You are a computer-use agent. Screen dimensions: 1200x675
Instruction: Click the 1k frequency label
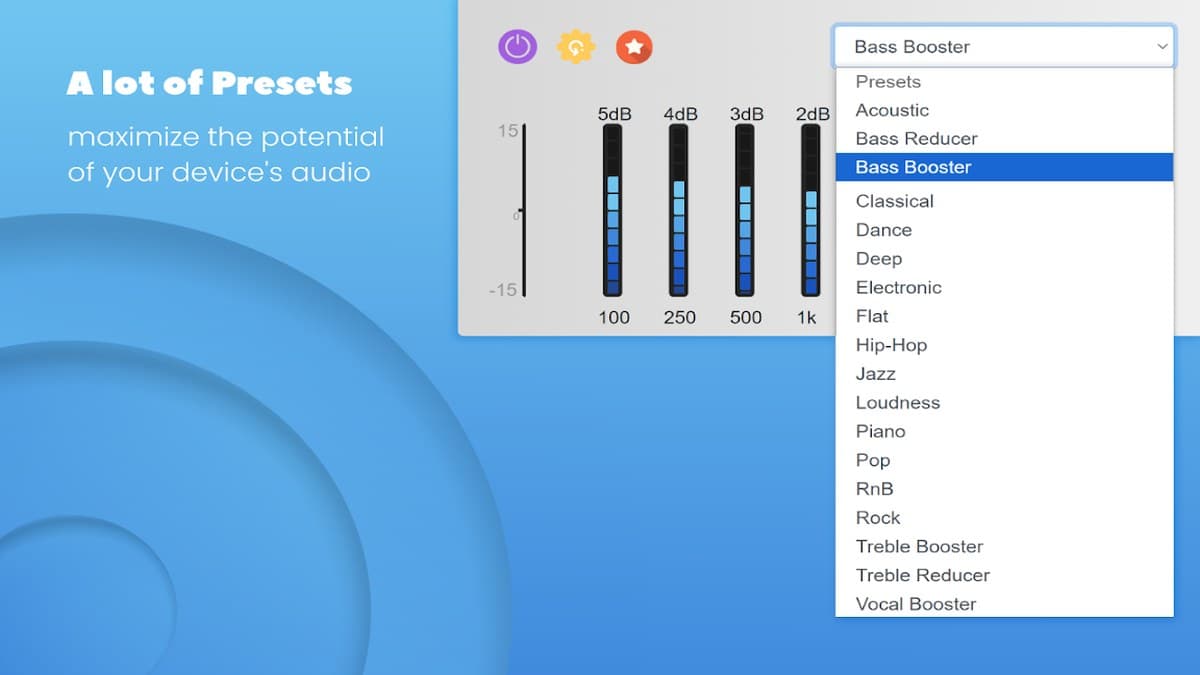tap(807, 317)
